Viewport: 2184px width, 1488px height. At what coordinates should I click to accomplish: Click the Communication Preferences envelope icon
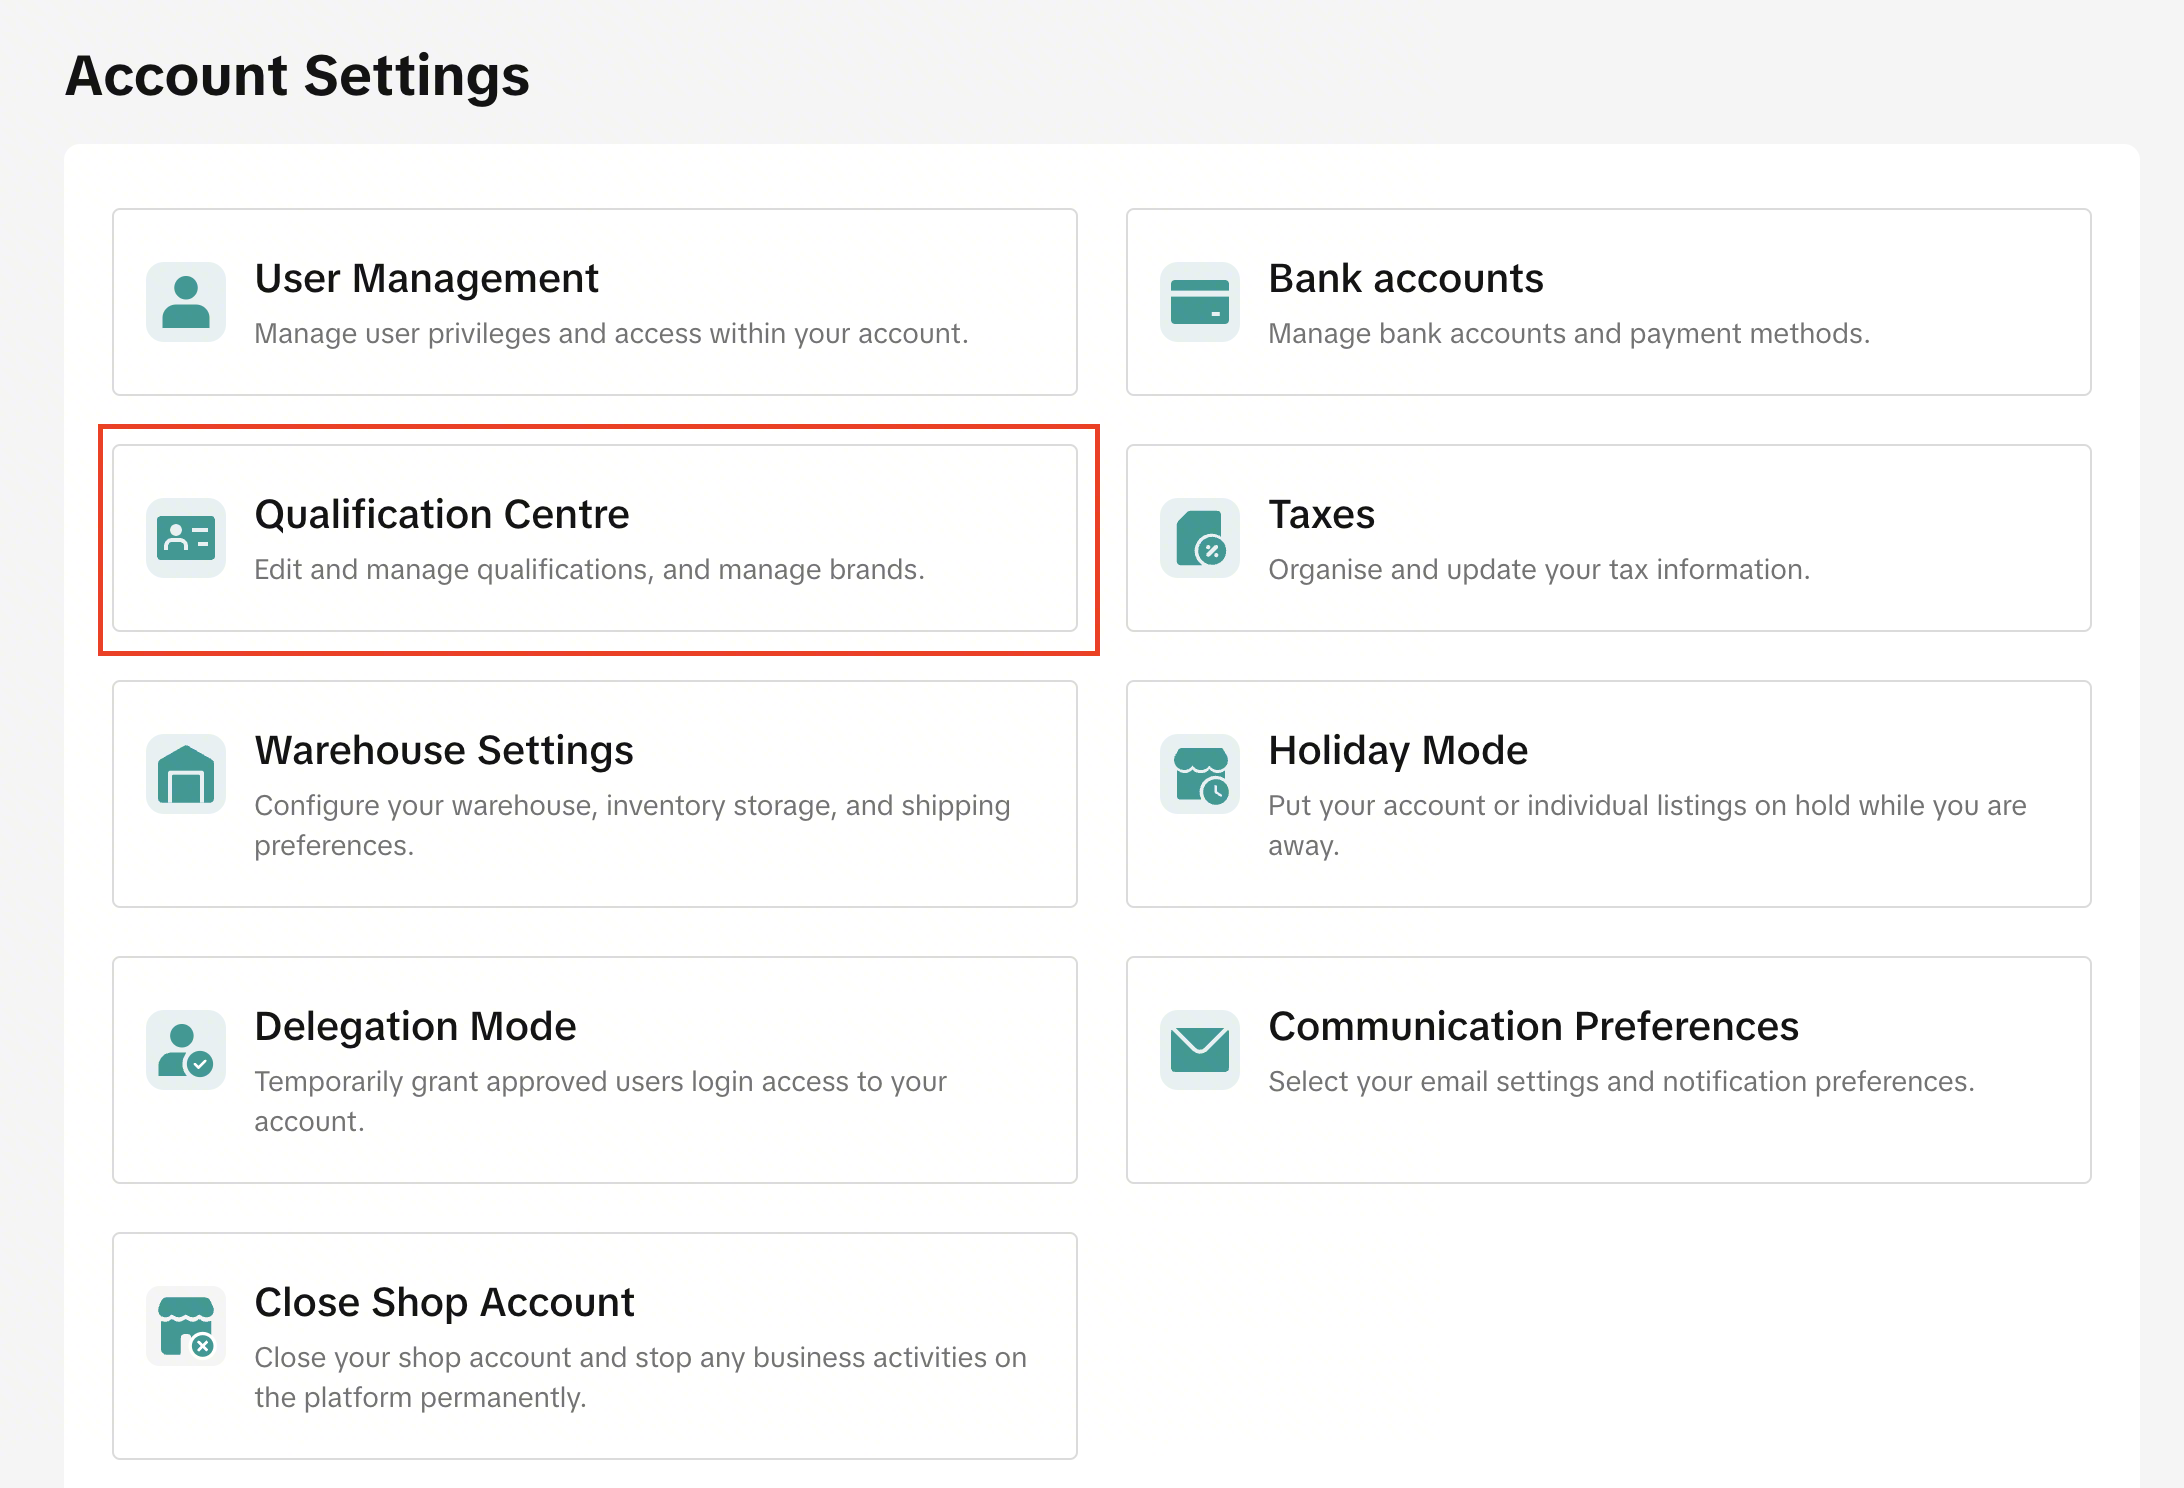point(1200,1050)
